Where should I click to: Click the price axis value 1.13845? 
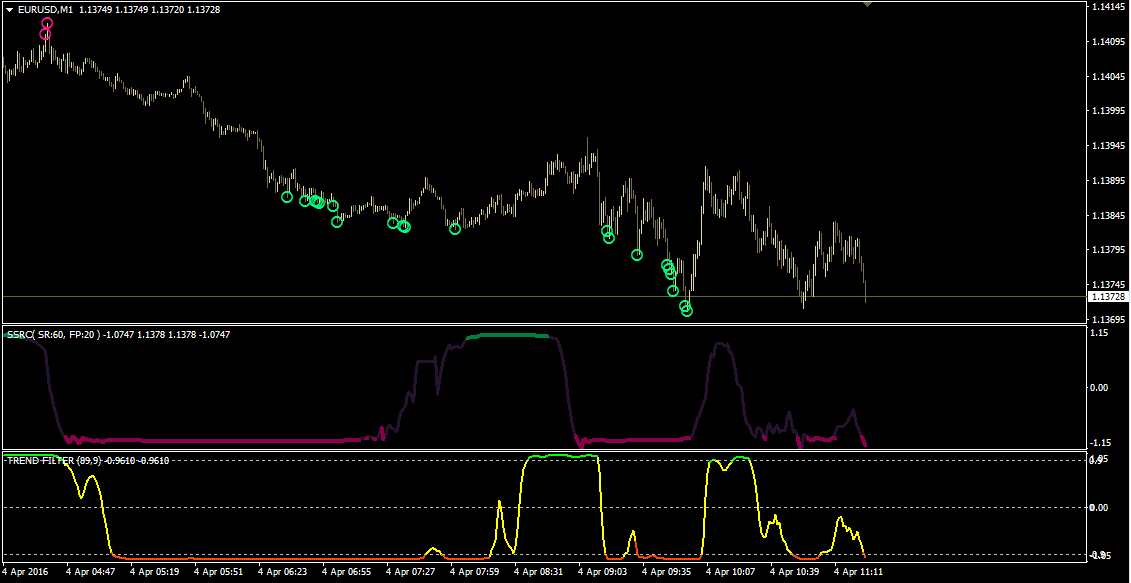1107,216
